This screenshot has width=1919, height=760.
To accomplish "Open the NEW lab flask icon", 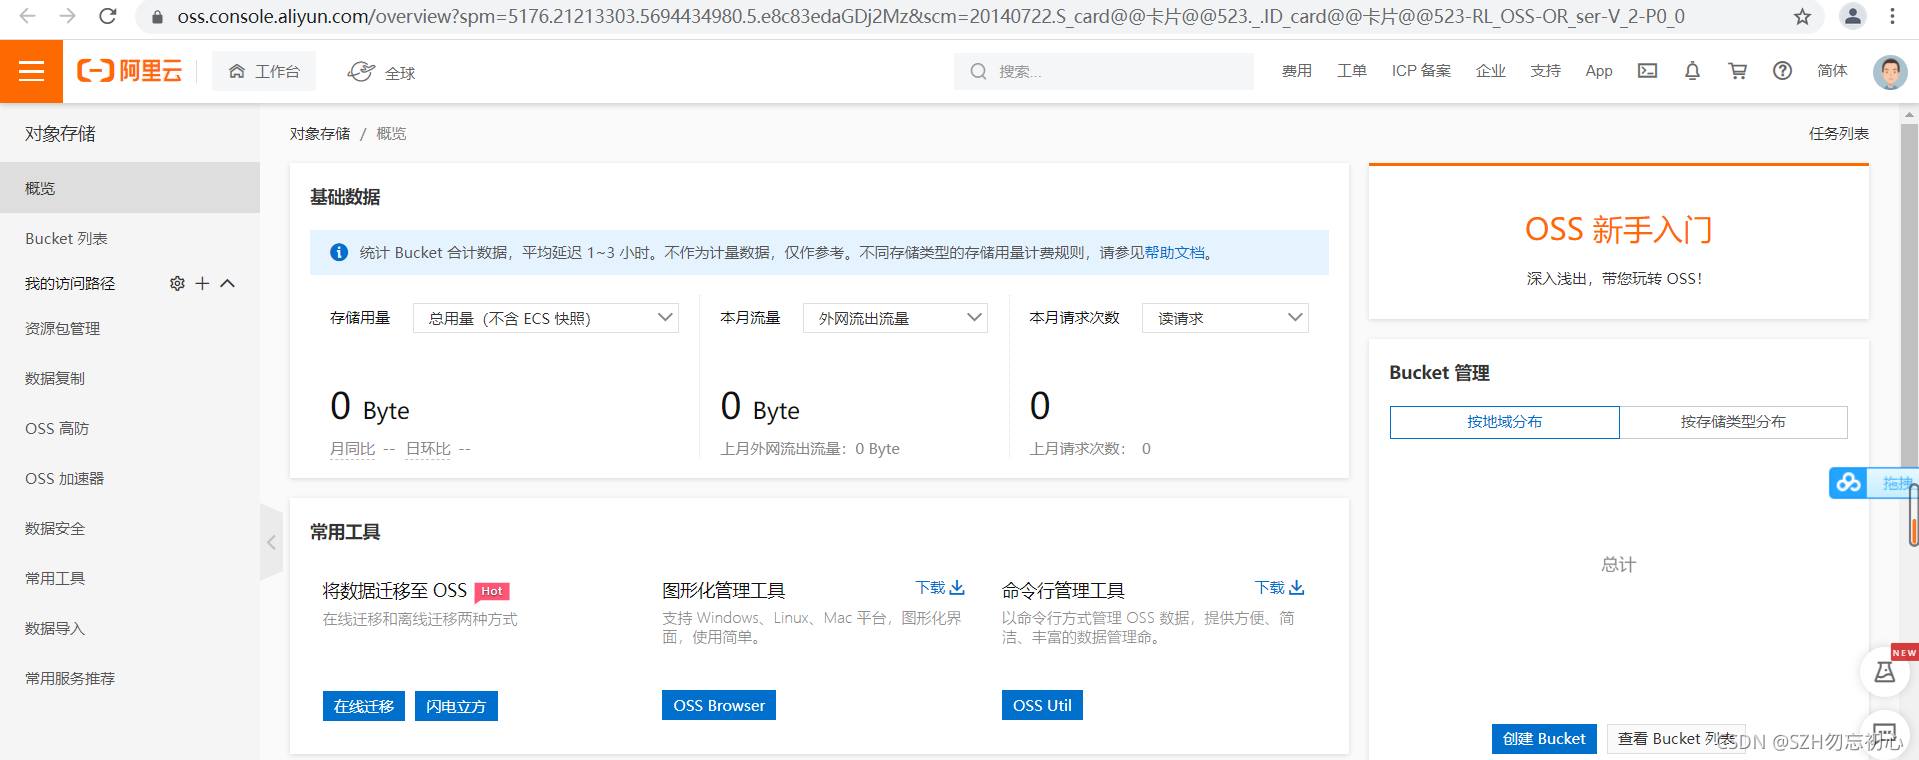I will [x=1885, y=671].
